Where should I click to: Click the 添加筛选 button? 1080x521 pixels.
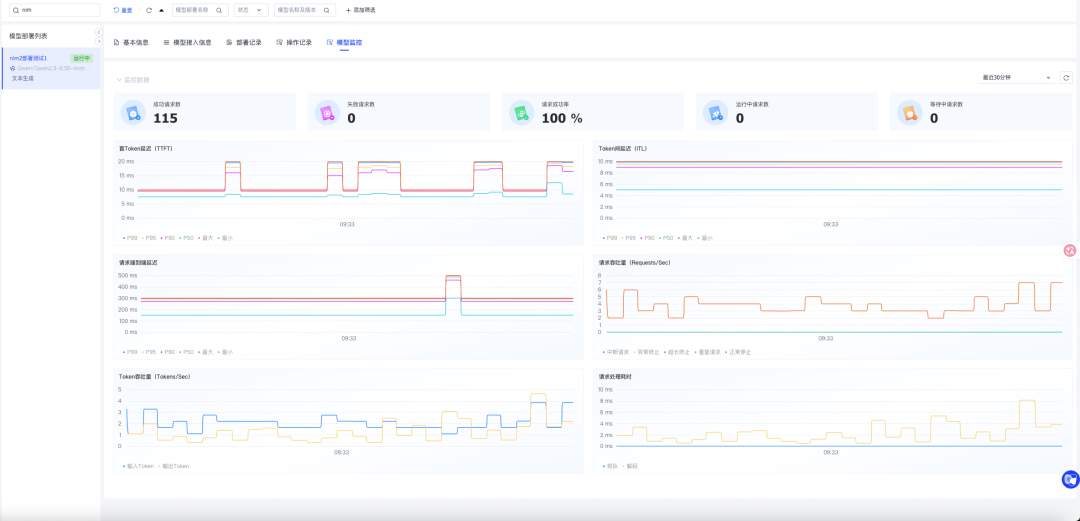[360, 10]
